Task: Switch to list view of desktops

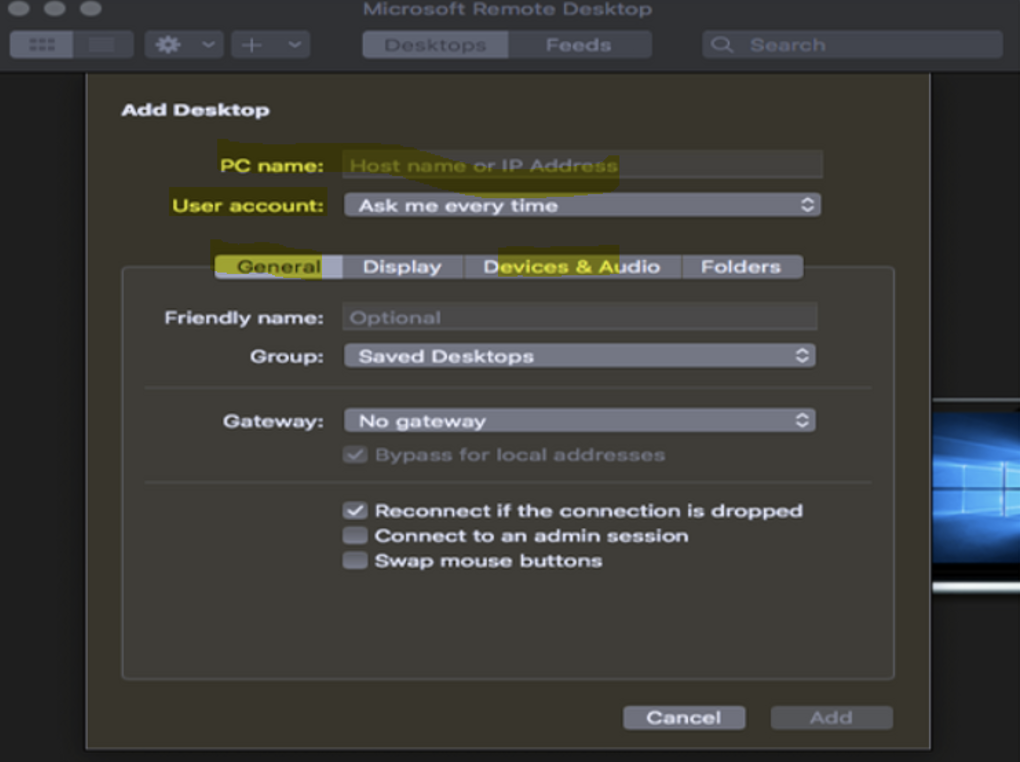Action: [103, 45]
